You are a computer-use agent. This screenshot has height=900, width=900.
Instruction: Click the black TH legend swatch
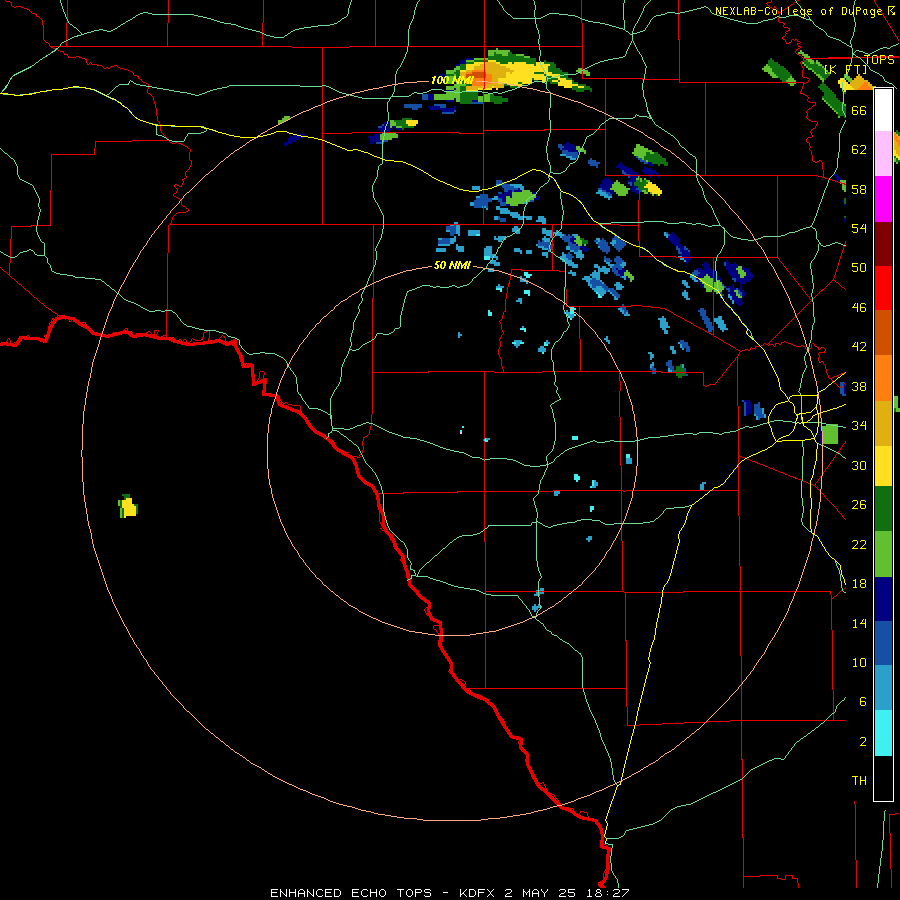coord(883,778)
